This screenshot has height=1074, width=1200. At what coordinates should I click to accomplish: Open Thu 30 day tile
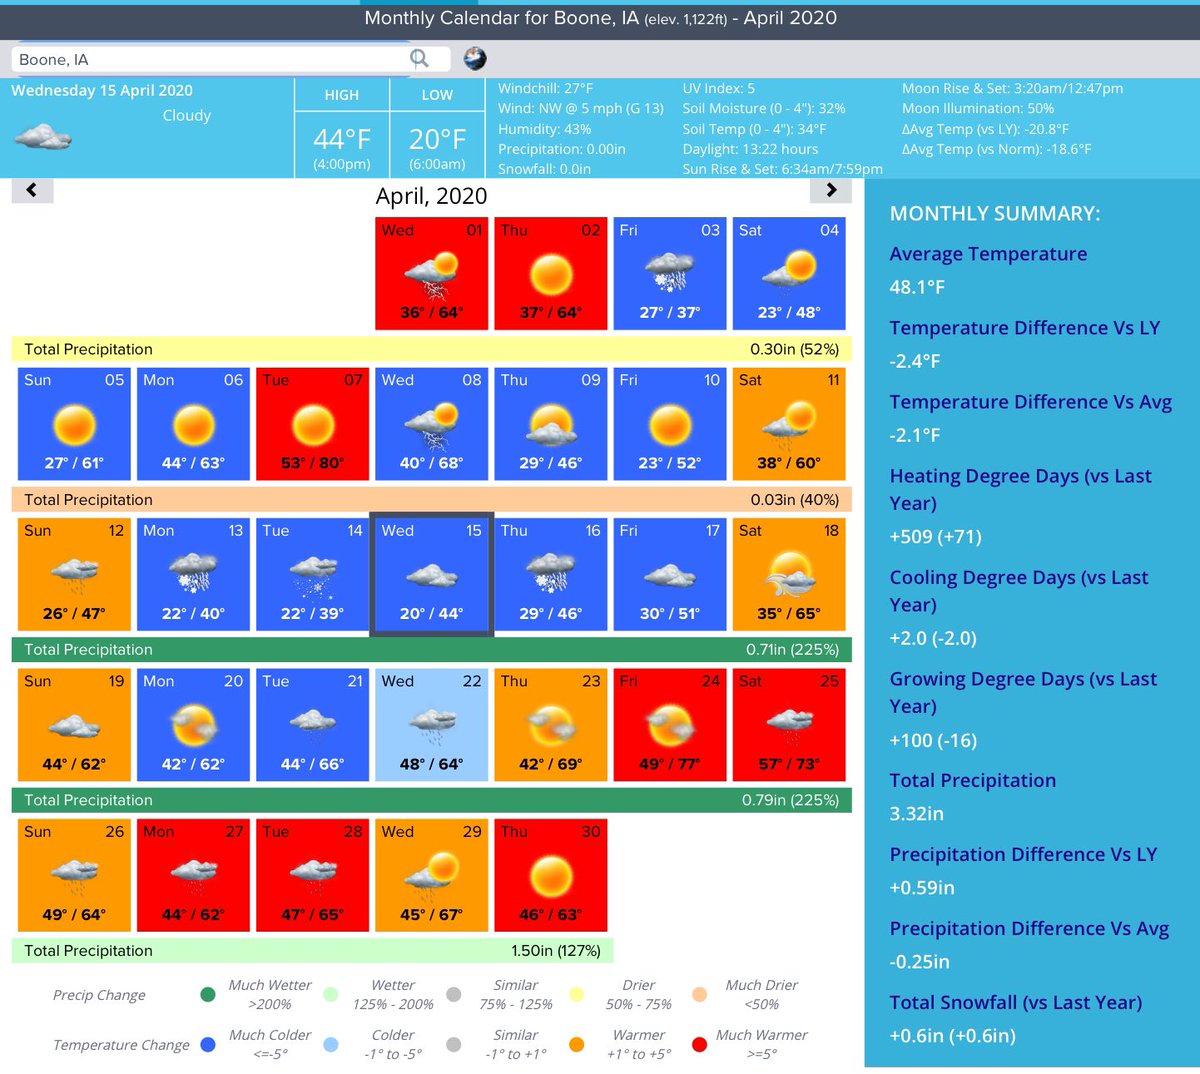pyautogui.click(x=551, y=875)
